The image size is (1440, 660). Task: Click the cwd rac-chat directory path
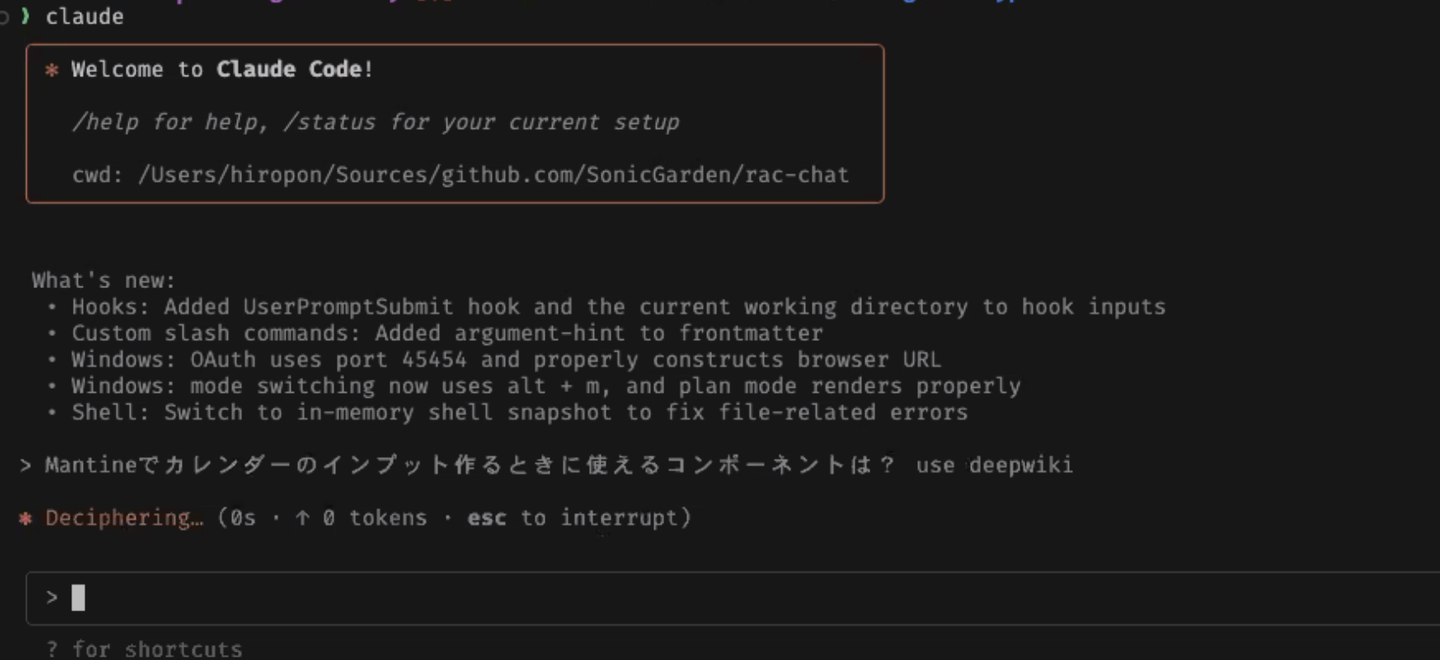pyautogui.click(x=493, y=175)
